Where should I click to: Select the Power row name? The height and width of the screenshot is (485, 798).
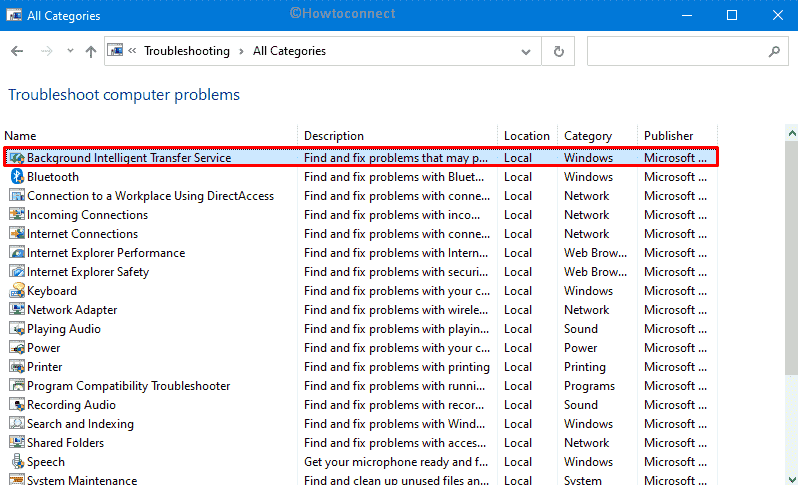coord(44,348)
